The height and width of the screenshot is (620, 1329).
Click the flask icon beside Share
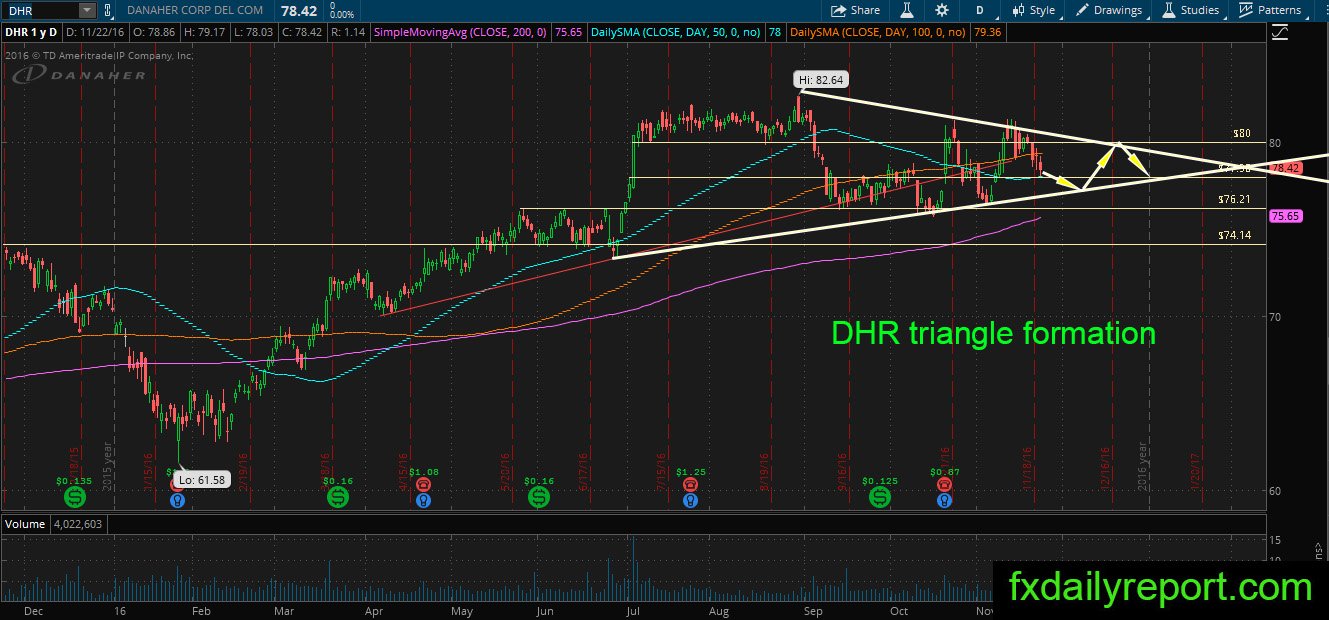[x=908, y=10]
